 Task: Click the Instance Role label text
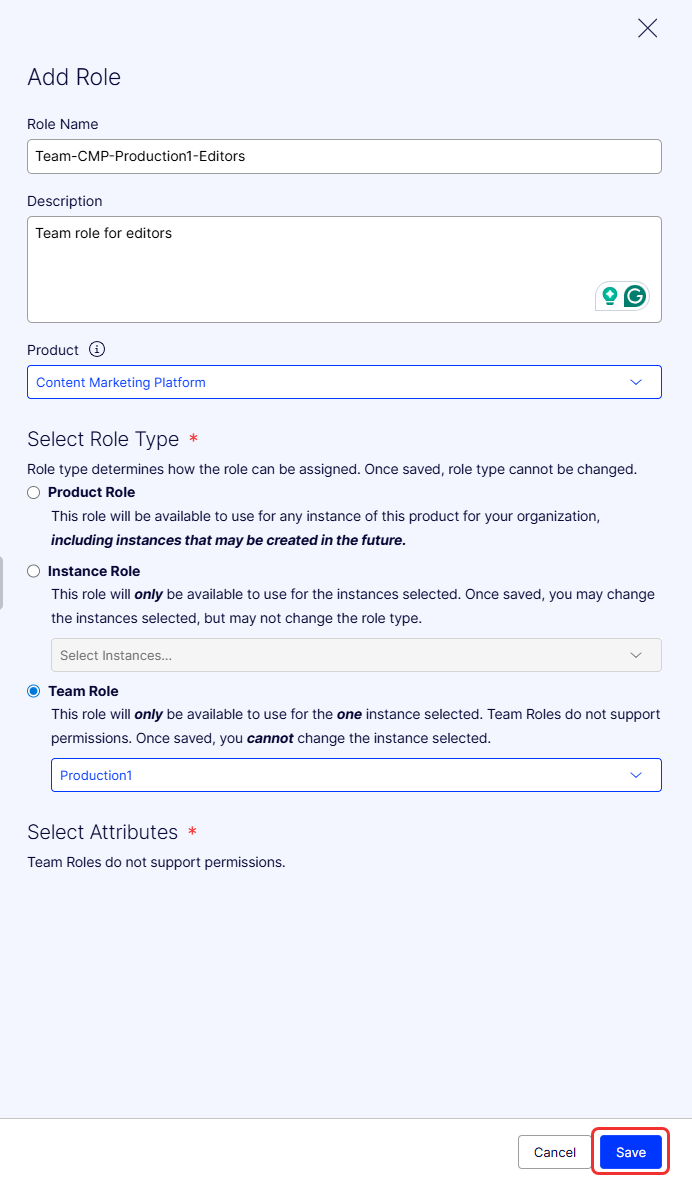94,571
